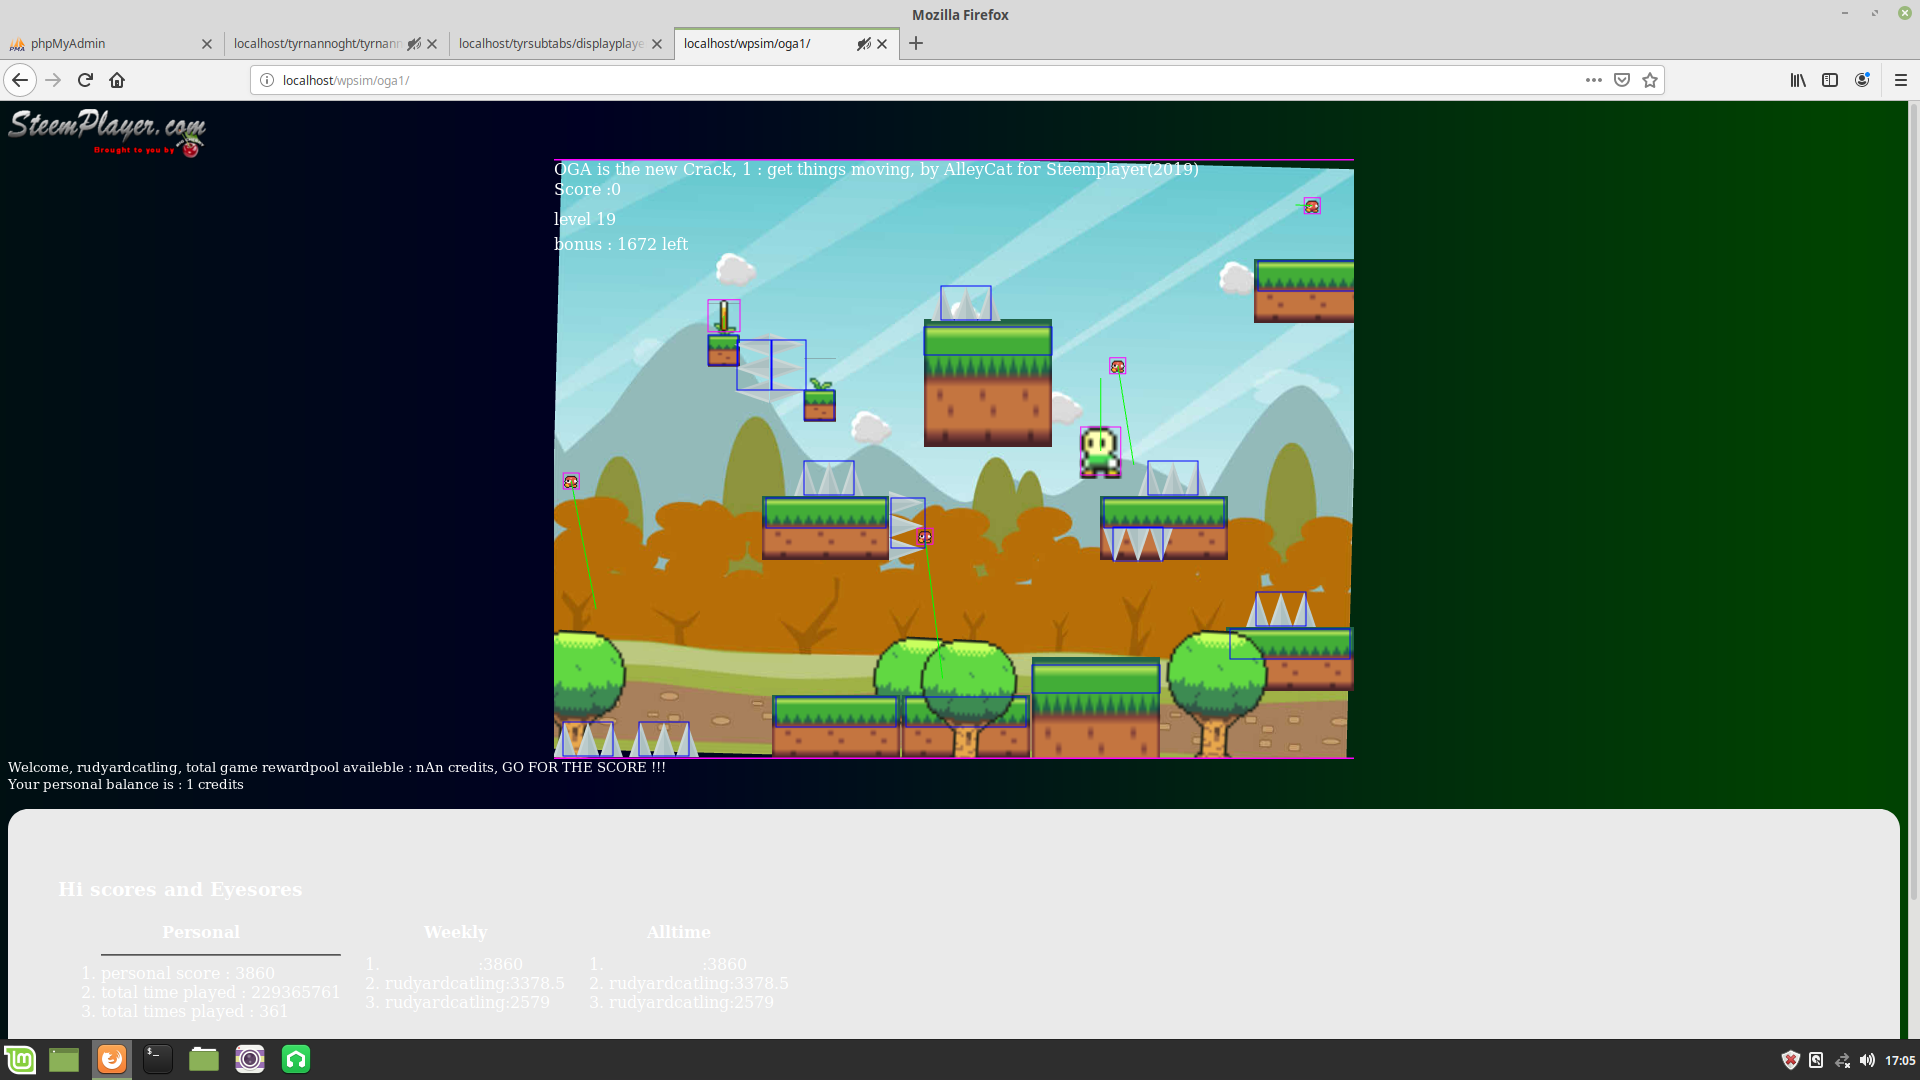Click the Alltime hi-scores heading
This screenshot has width=1920, height=1080.
pos(678,932)
